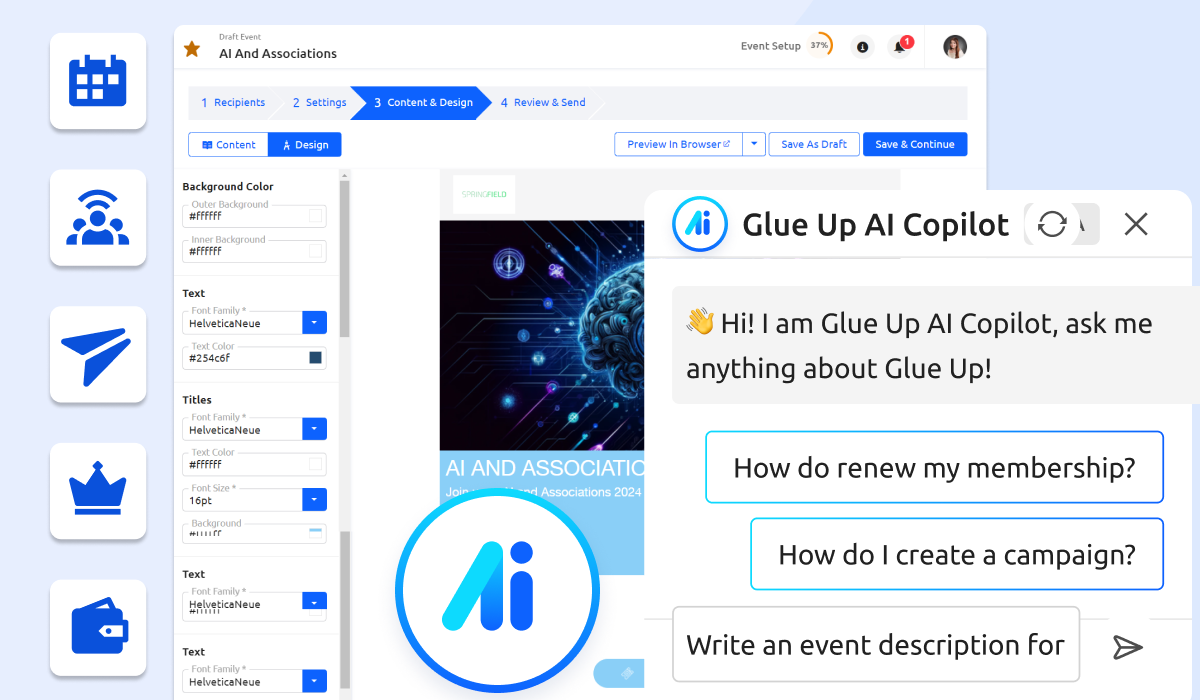The image size is (1200, 700).
Task: Select the Membership crown sidebar icon
Action: click(x=97, y=491)
